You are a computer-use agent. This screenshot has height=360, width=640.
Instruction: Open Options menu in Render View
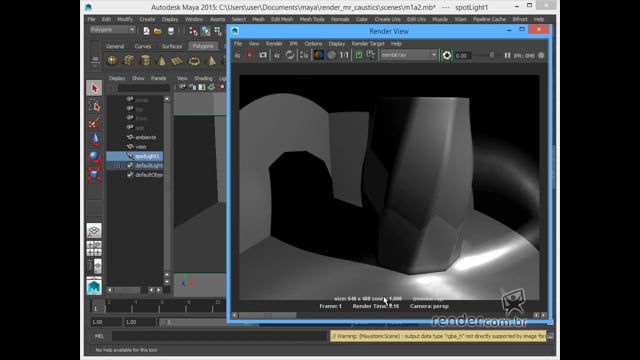coord(313,44)
